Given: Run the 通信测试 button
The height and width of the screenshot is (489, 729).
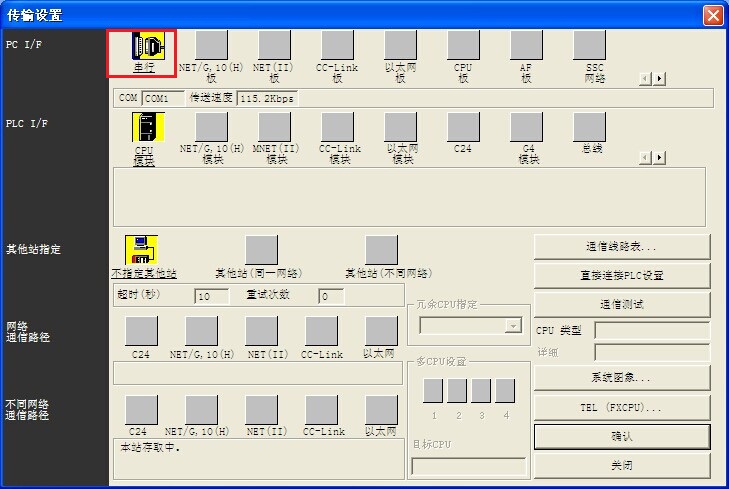Looking at the screenshot, I should tap(622, 304).
